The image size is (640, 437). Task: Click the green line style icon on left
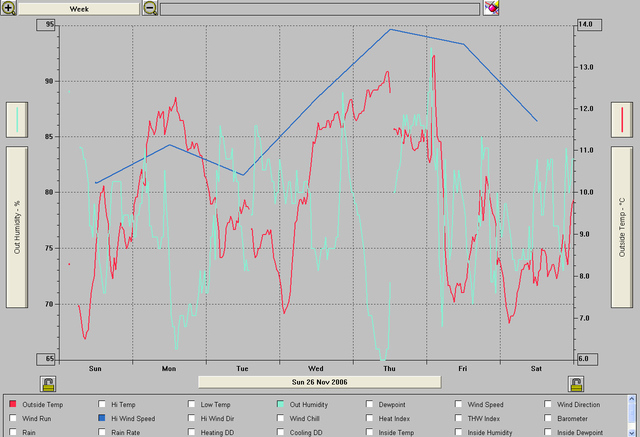coord(19,120)
